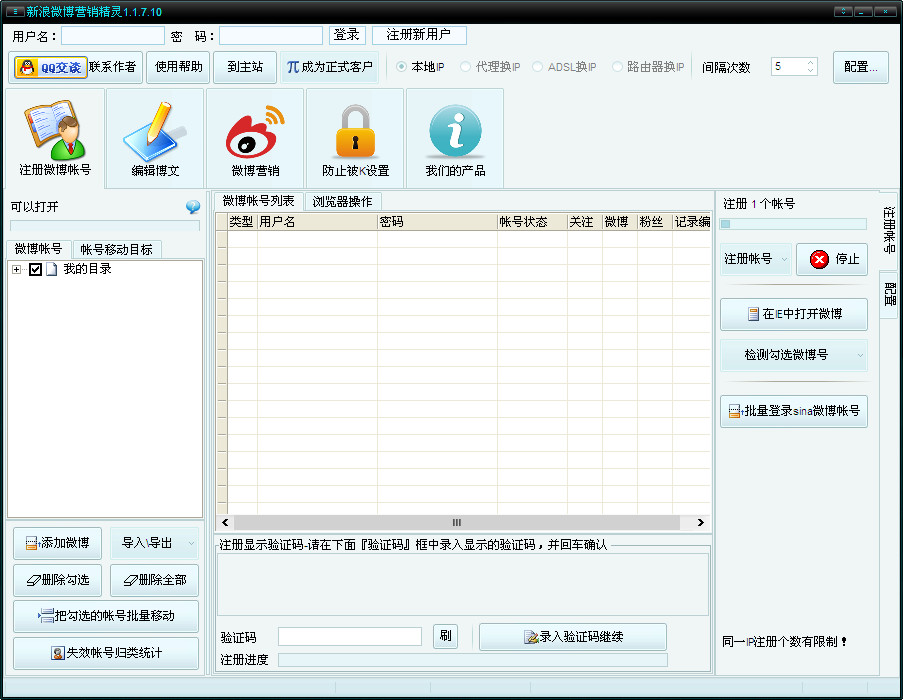Click the 用户名 input field
The width and height of the screenshot is (903, 700).
click(113, 36)
